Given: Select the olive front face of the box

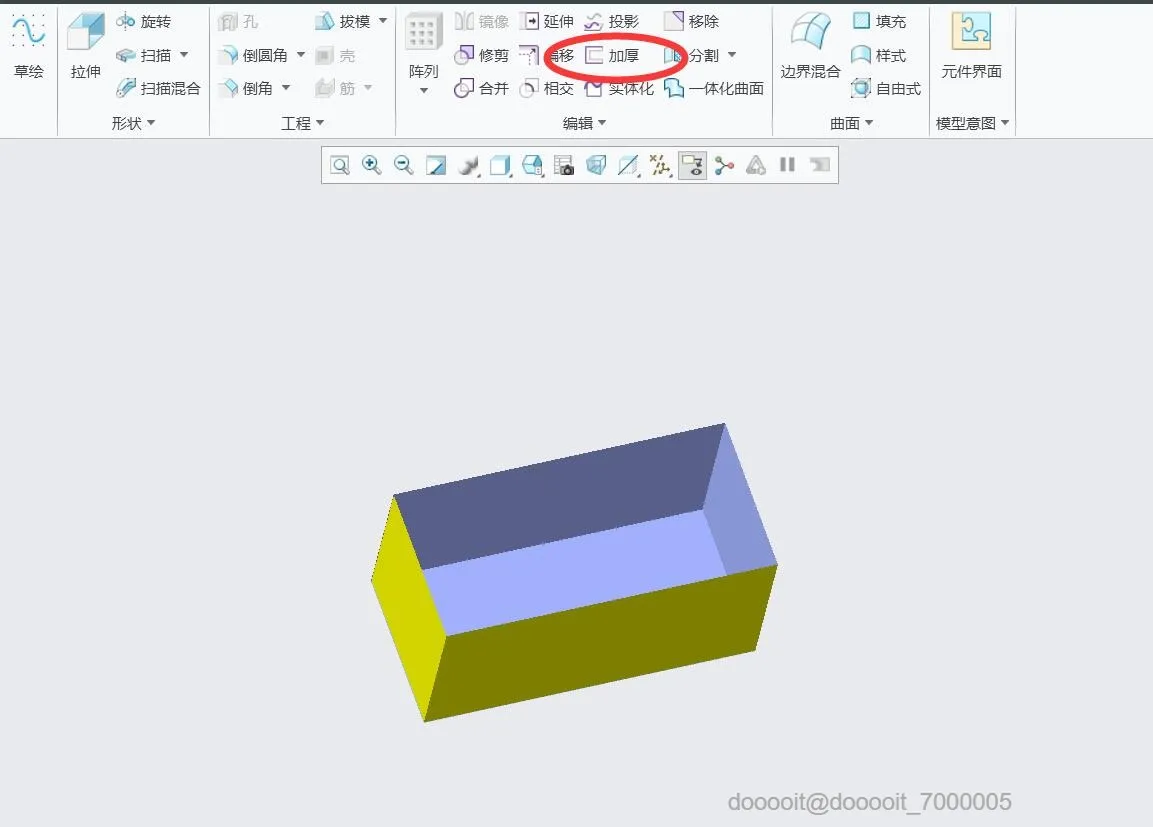Looking at the screenshot, I should [x=601, y=645].
